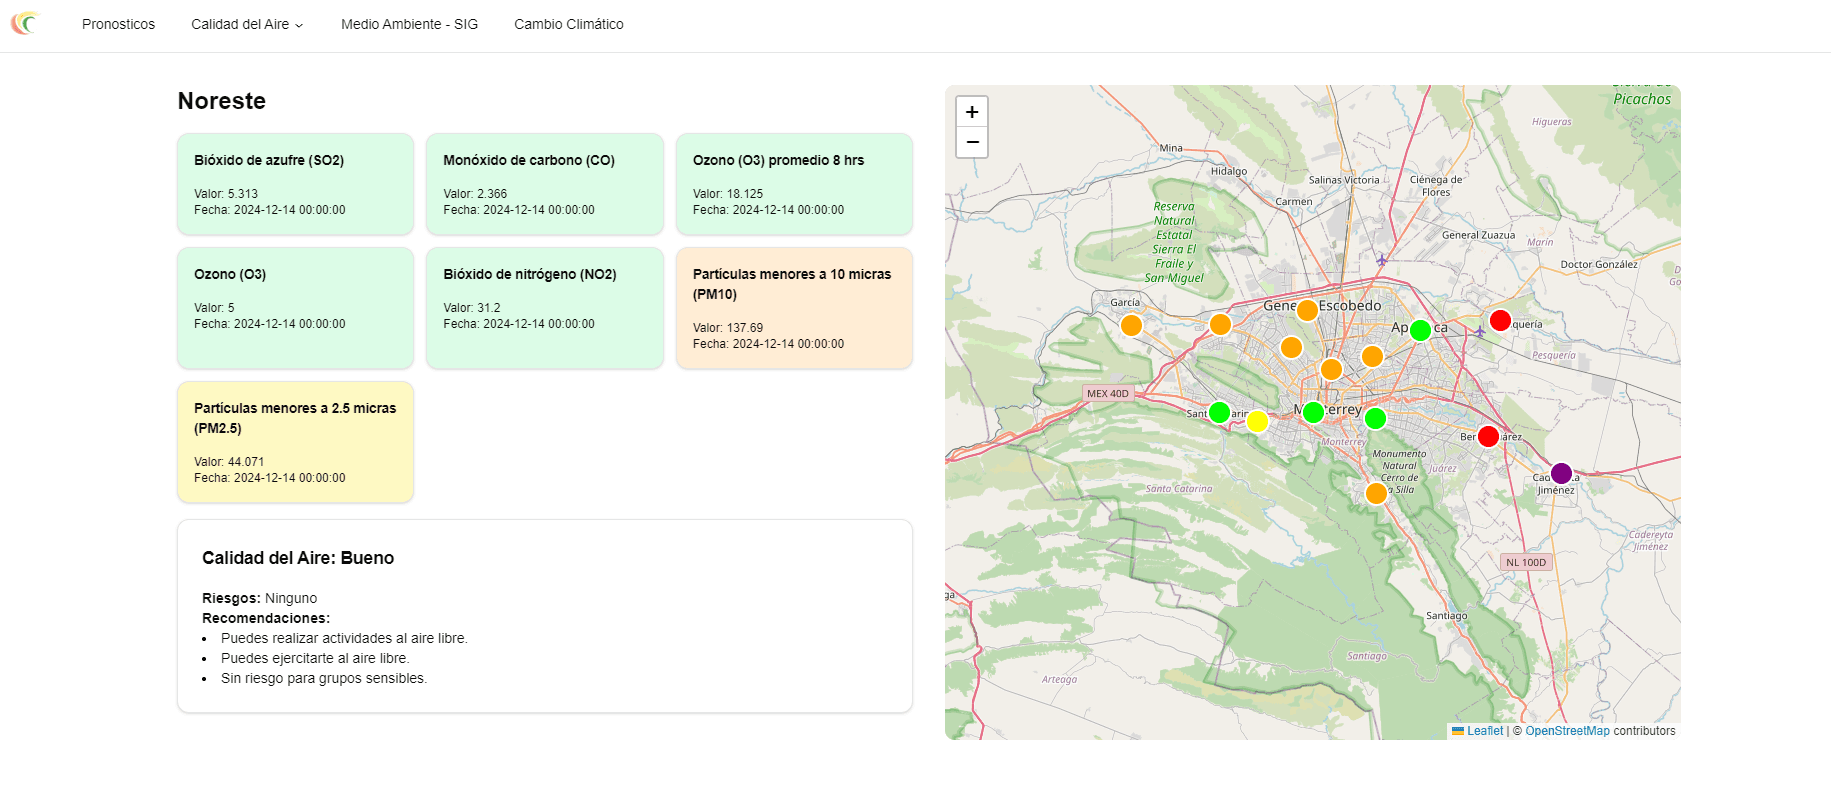1831x786 pixels.
Task: Select Ozono (O3) promedio 8 hrs card
Action: coord(794,184)
